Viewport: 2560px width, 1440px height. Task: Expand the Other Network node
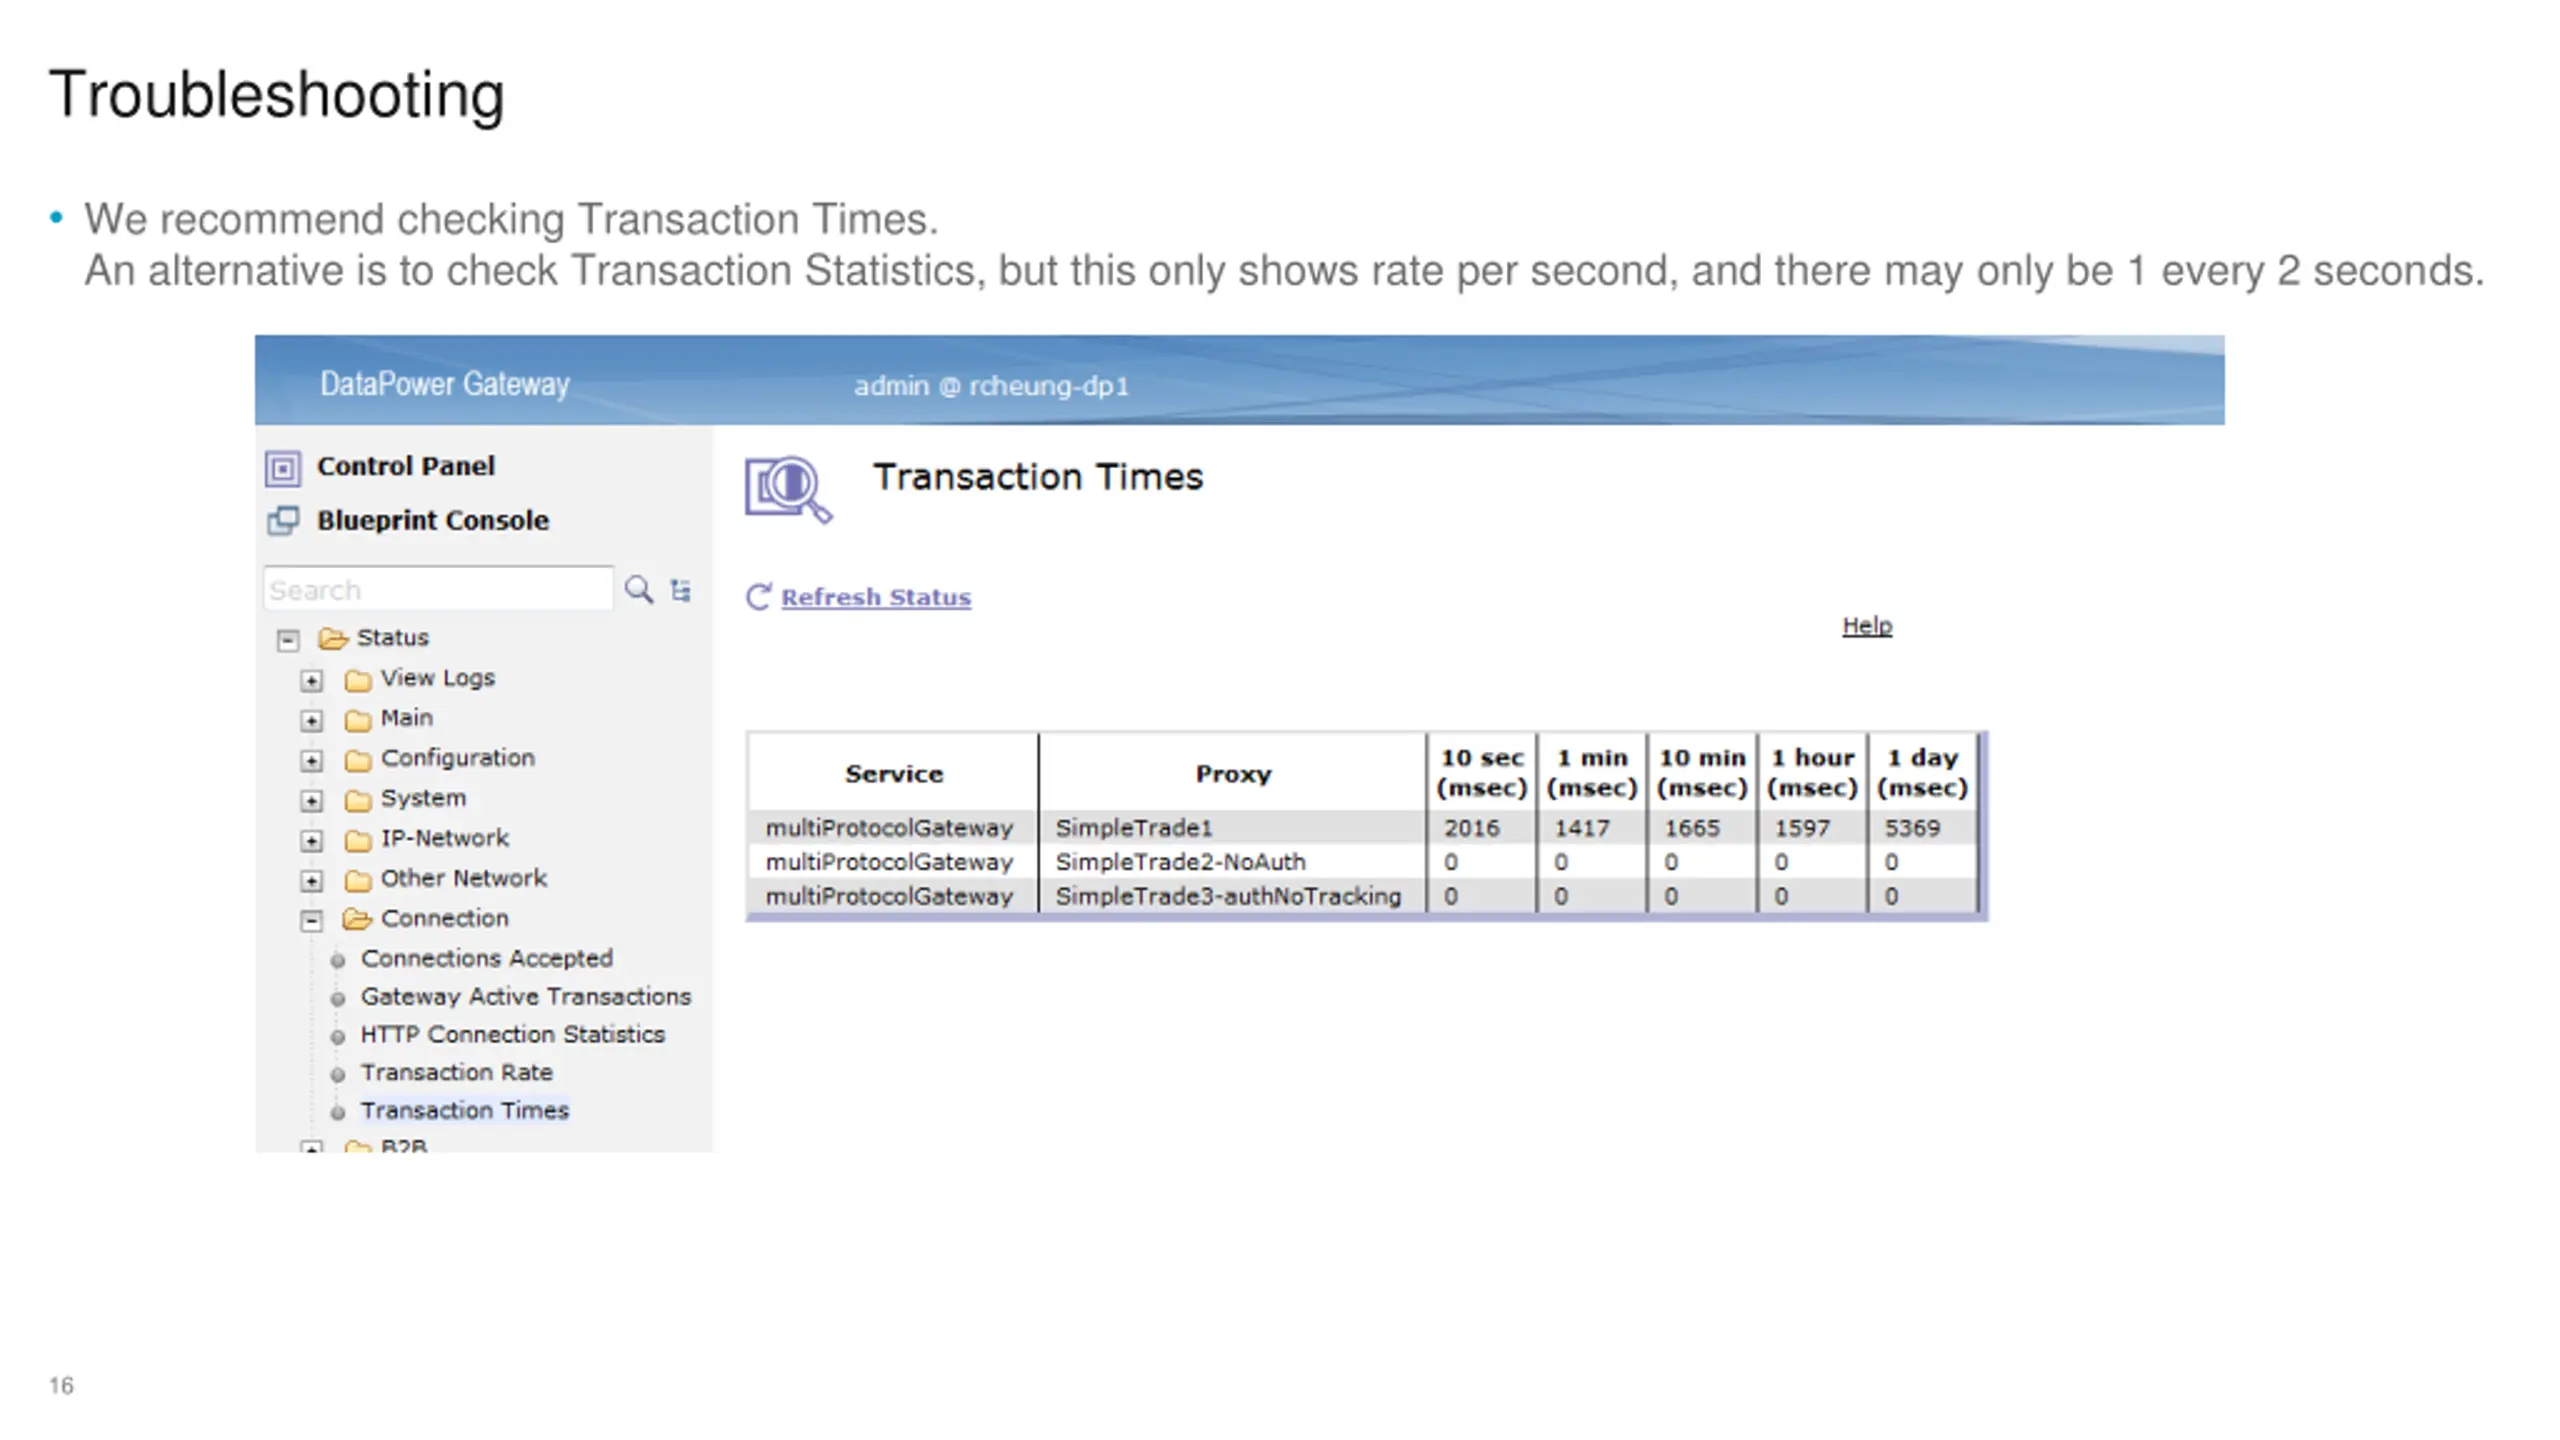click(x=312, y=881)
